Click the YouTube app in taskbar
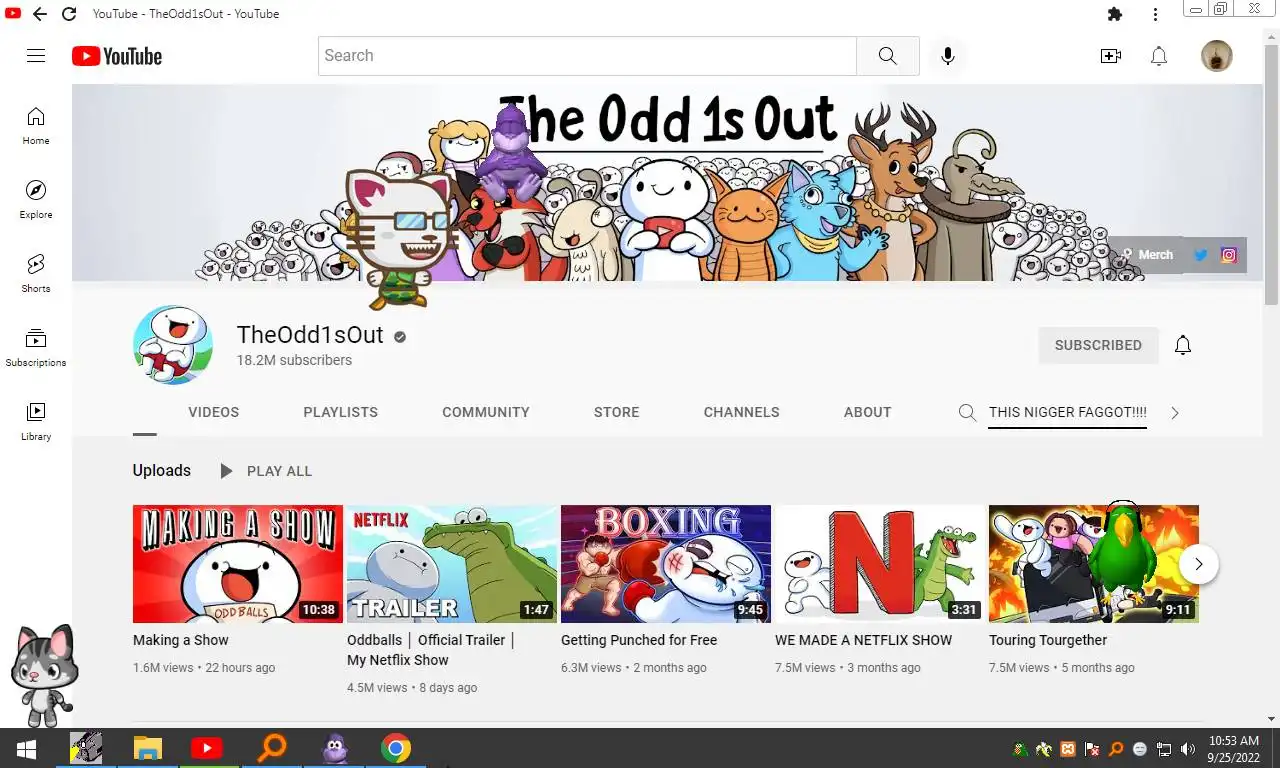Screen dimensions: 1280x768 click(207, 748)
